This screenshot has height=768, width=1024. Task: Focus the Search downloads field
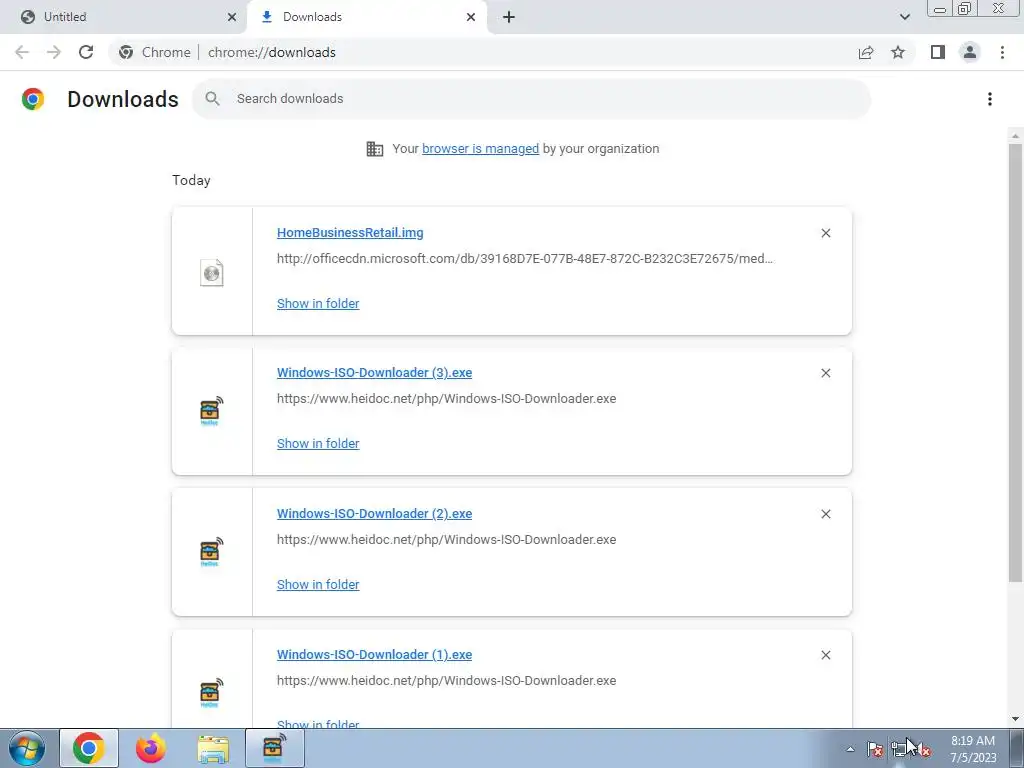[x=531, y=99]
